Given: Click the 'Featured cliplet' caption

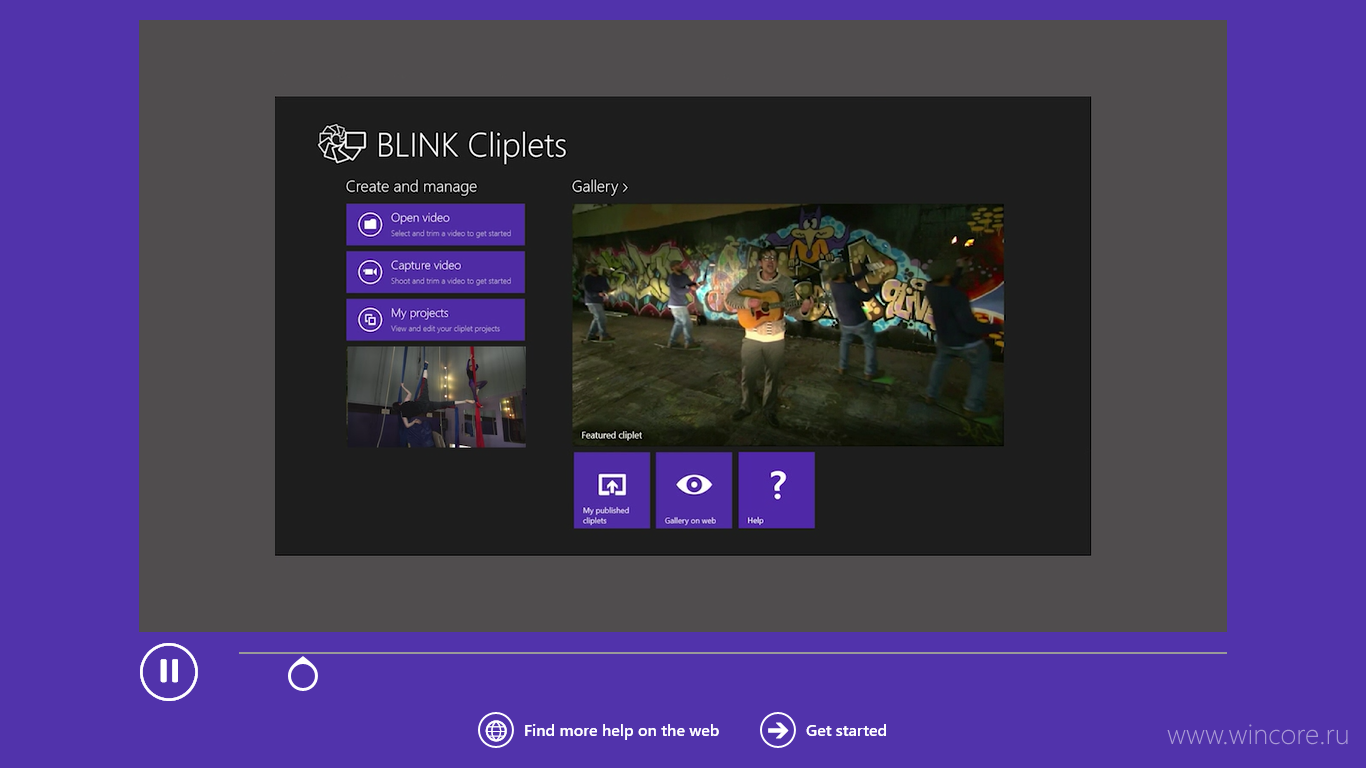Looking at the screenshot, I should point(612,436).
